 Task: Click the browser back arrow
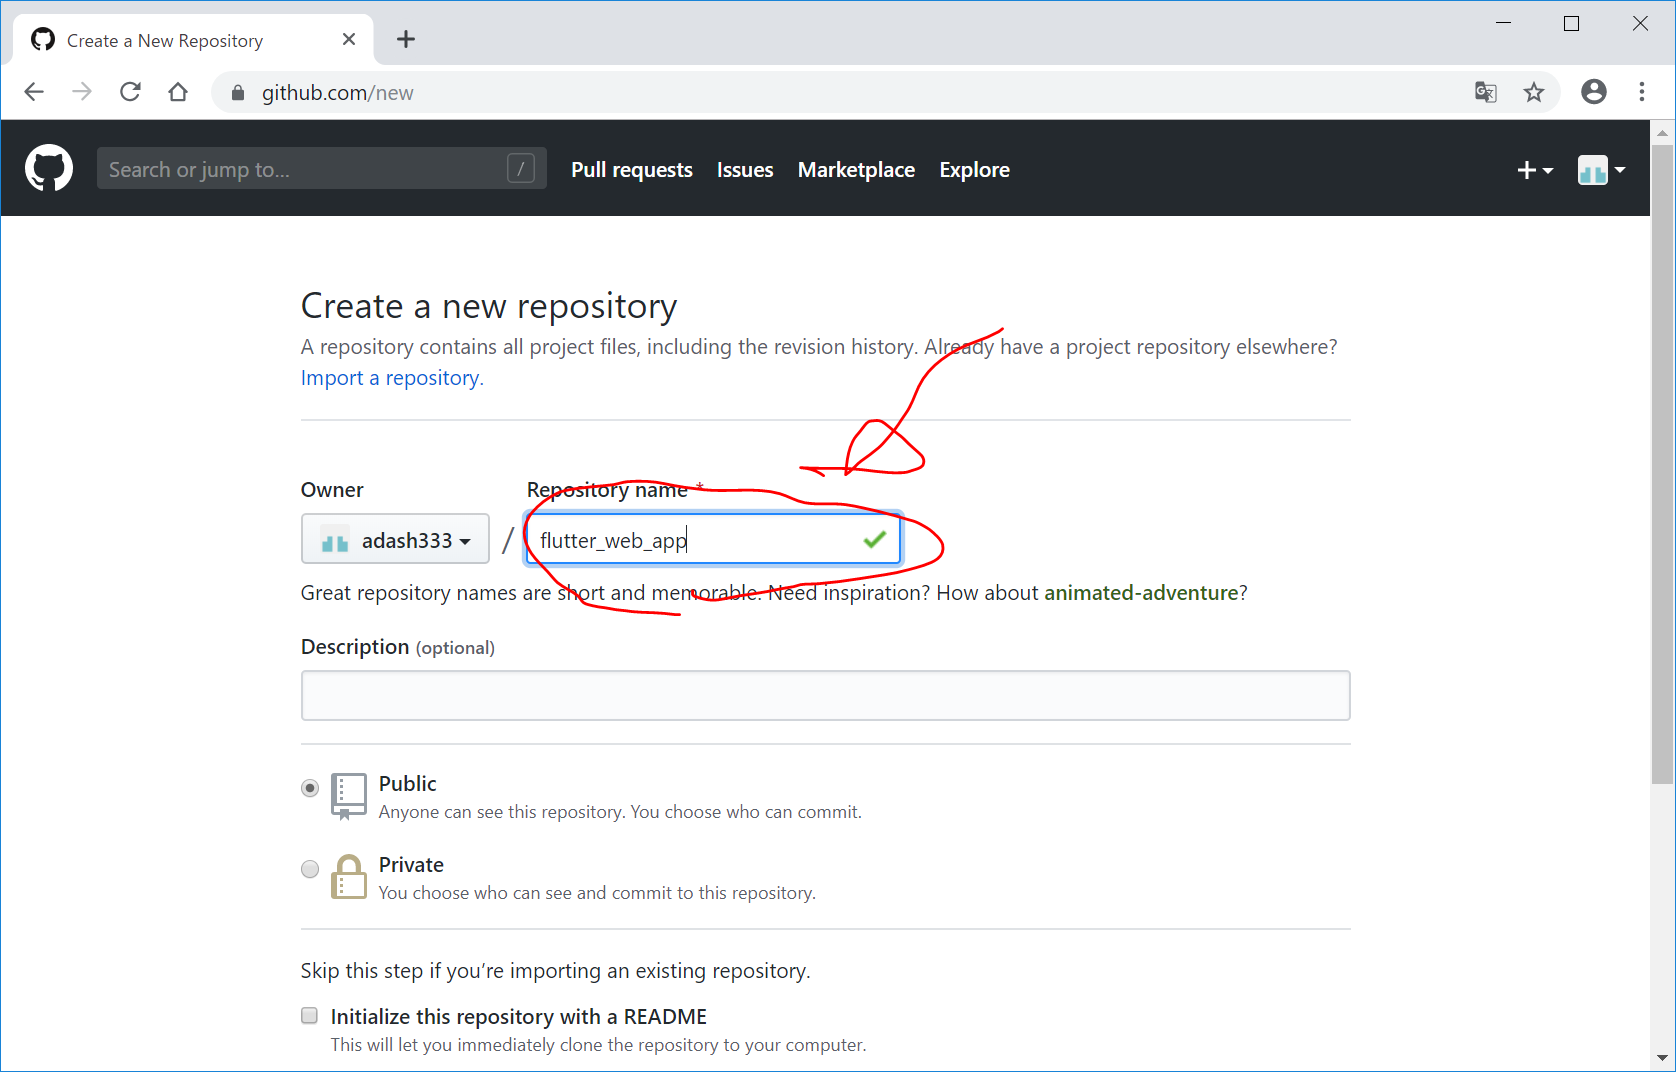point(34,92)
